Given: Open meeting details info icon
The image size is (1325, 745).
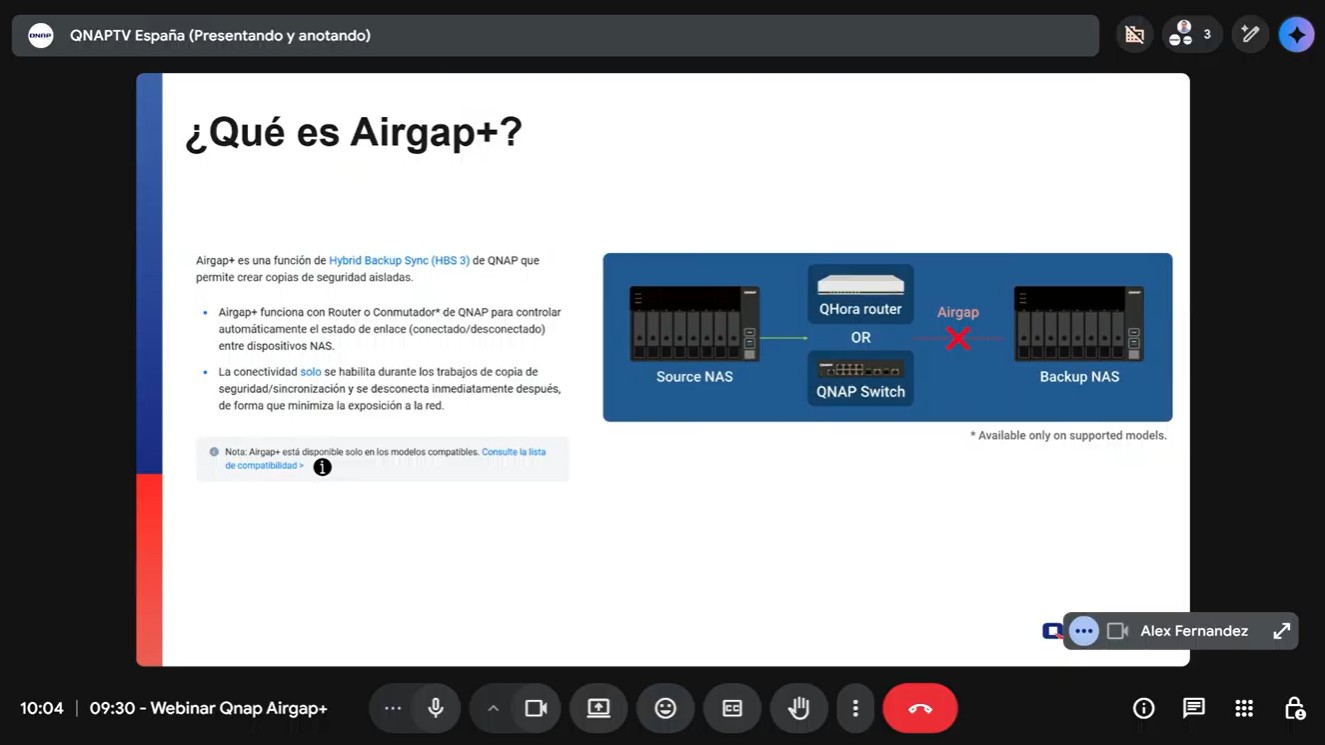Looking at the screenshot, I should pos(1143,708).
